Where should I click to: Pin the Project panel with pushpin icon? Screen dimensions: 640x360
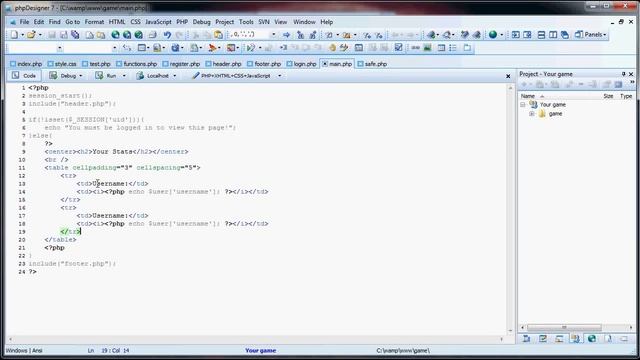click(623, 74)
